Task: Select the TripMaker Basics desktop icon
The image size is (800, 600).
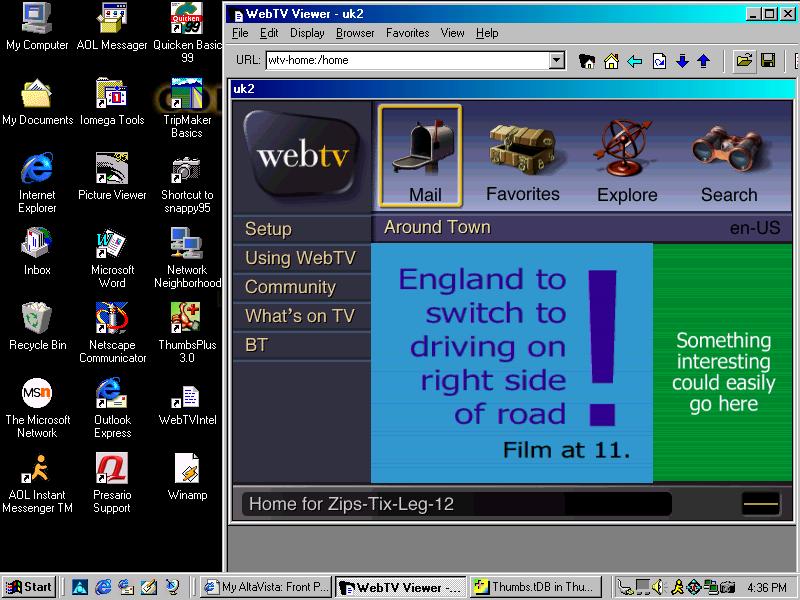Action: (187, 108)
